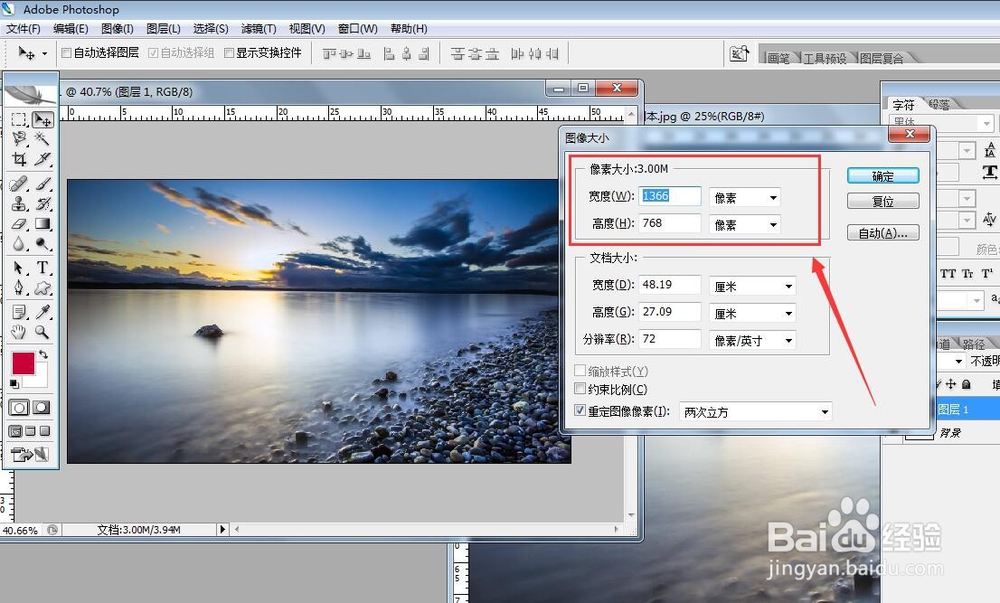Reset to default black and white colors
This screenshot has height=603, width=1000.
13,384
